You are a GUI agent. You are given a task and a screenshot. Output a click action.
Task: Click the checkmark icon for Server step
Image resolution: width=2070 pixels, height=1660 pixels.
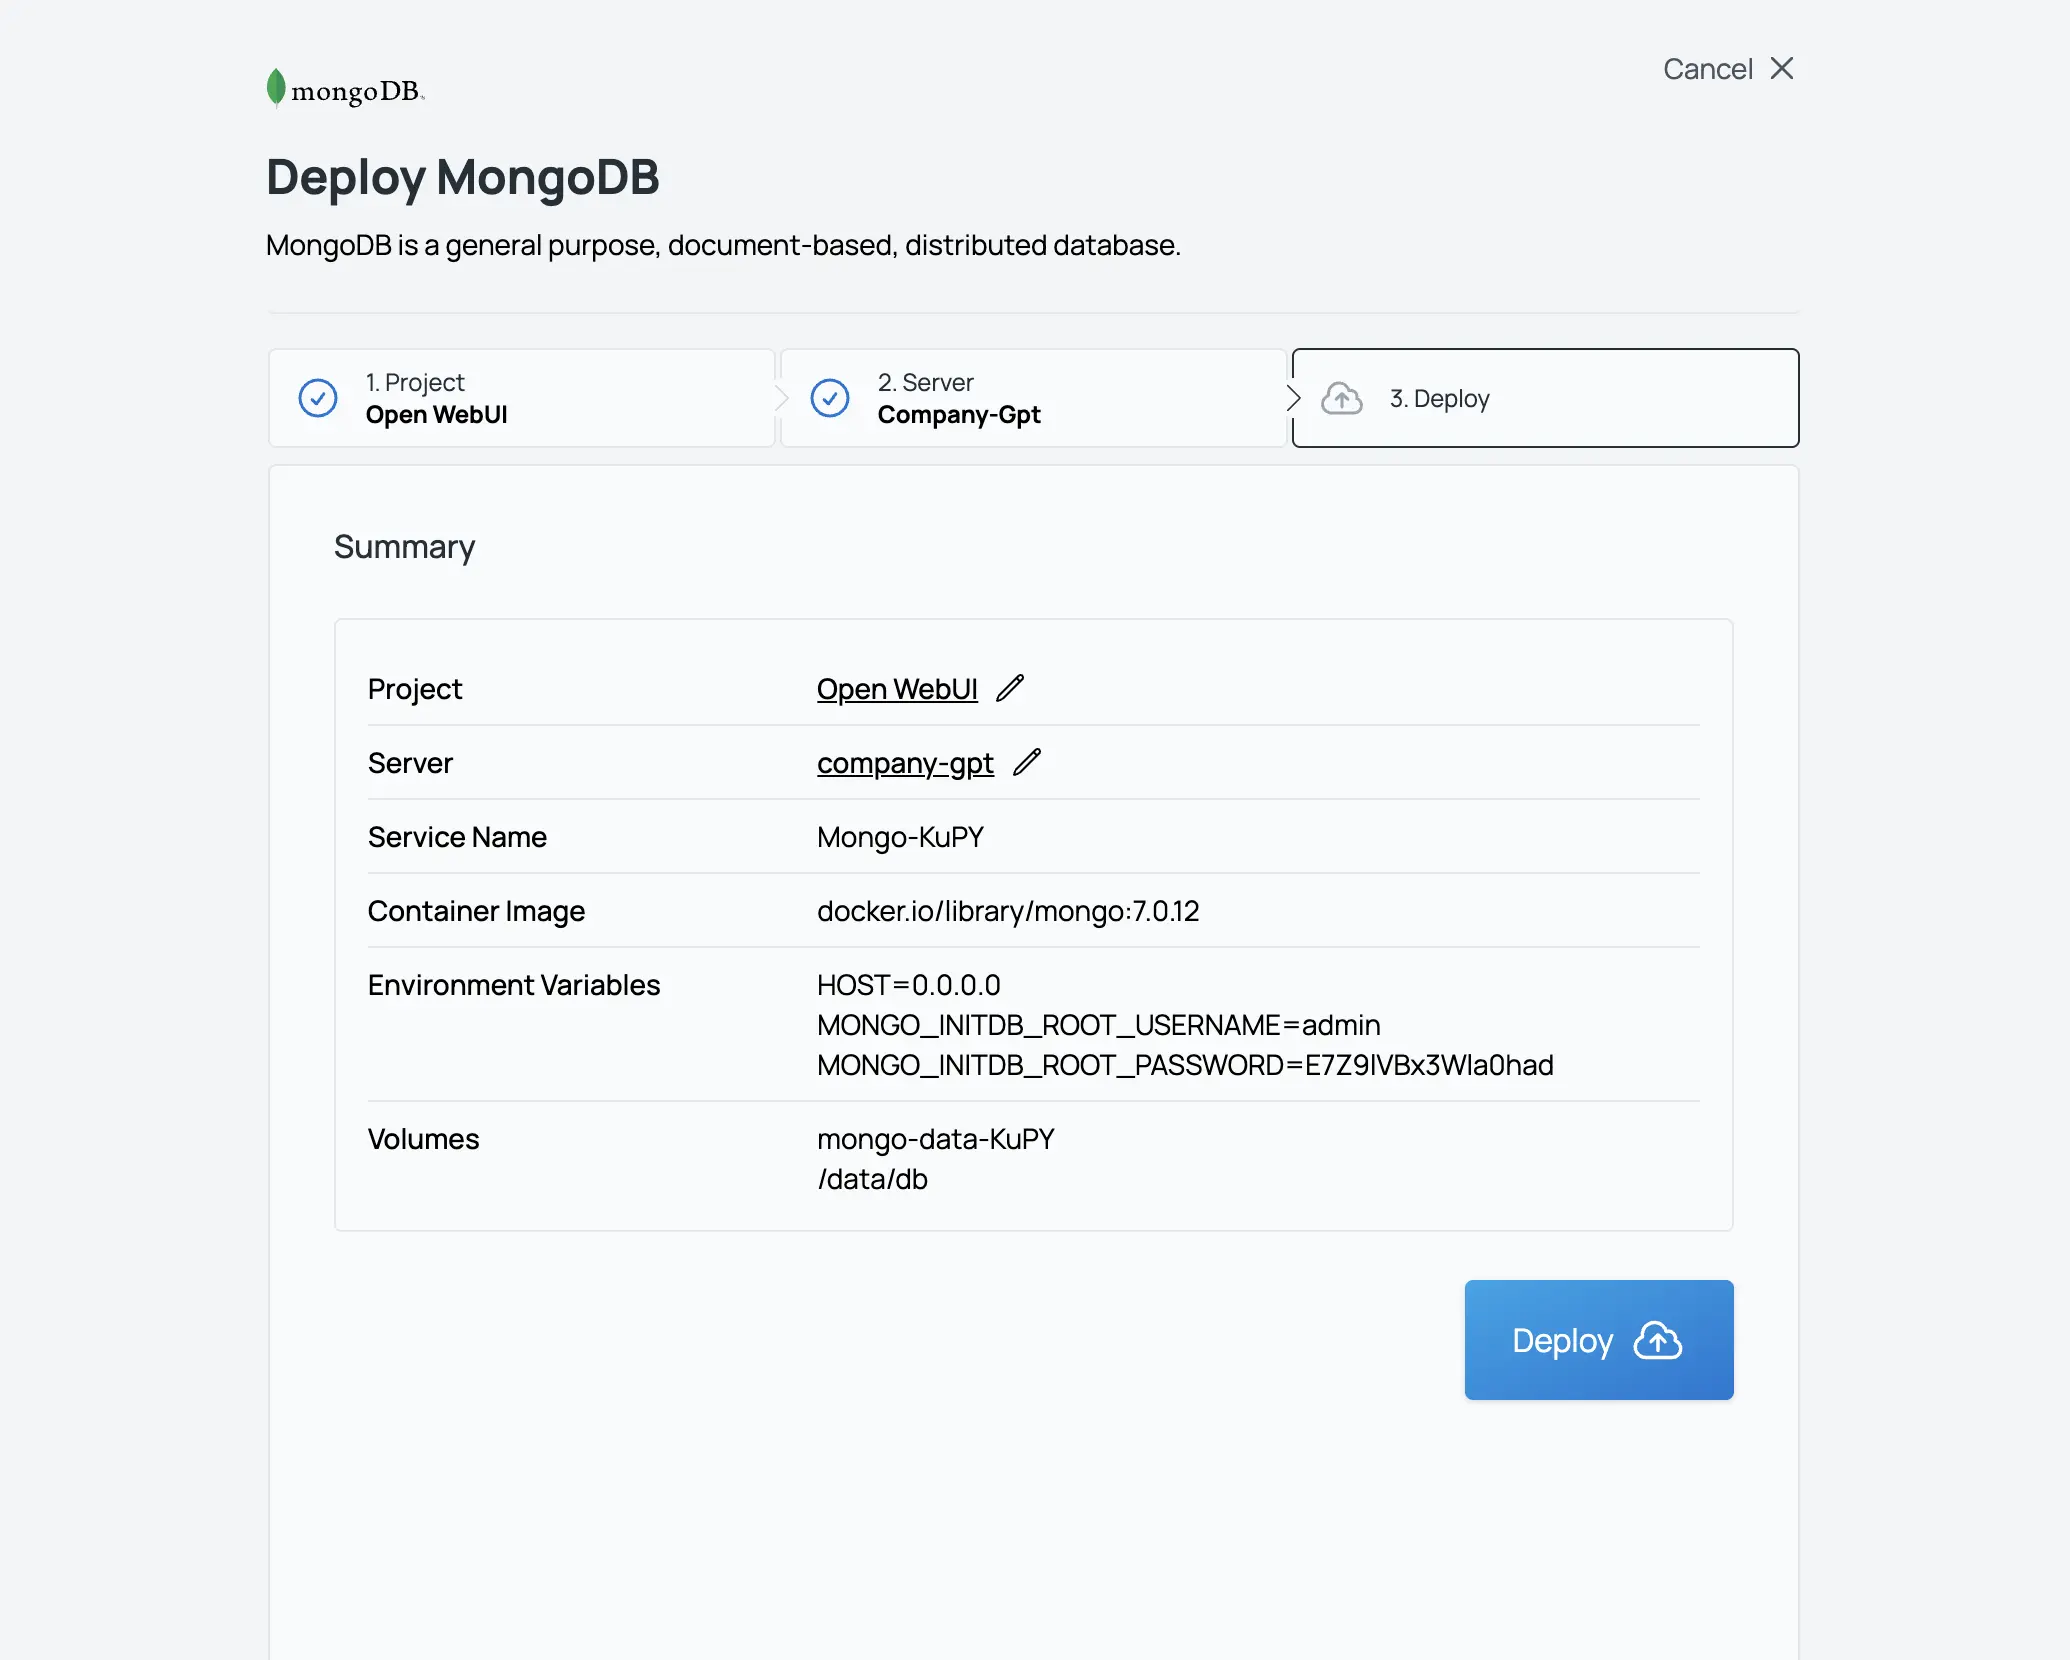830,398
